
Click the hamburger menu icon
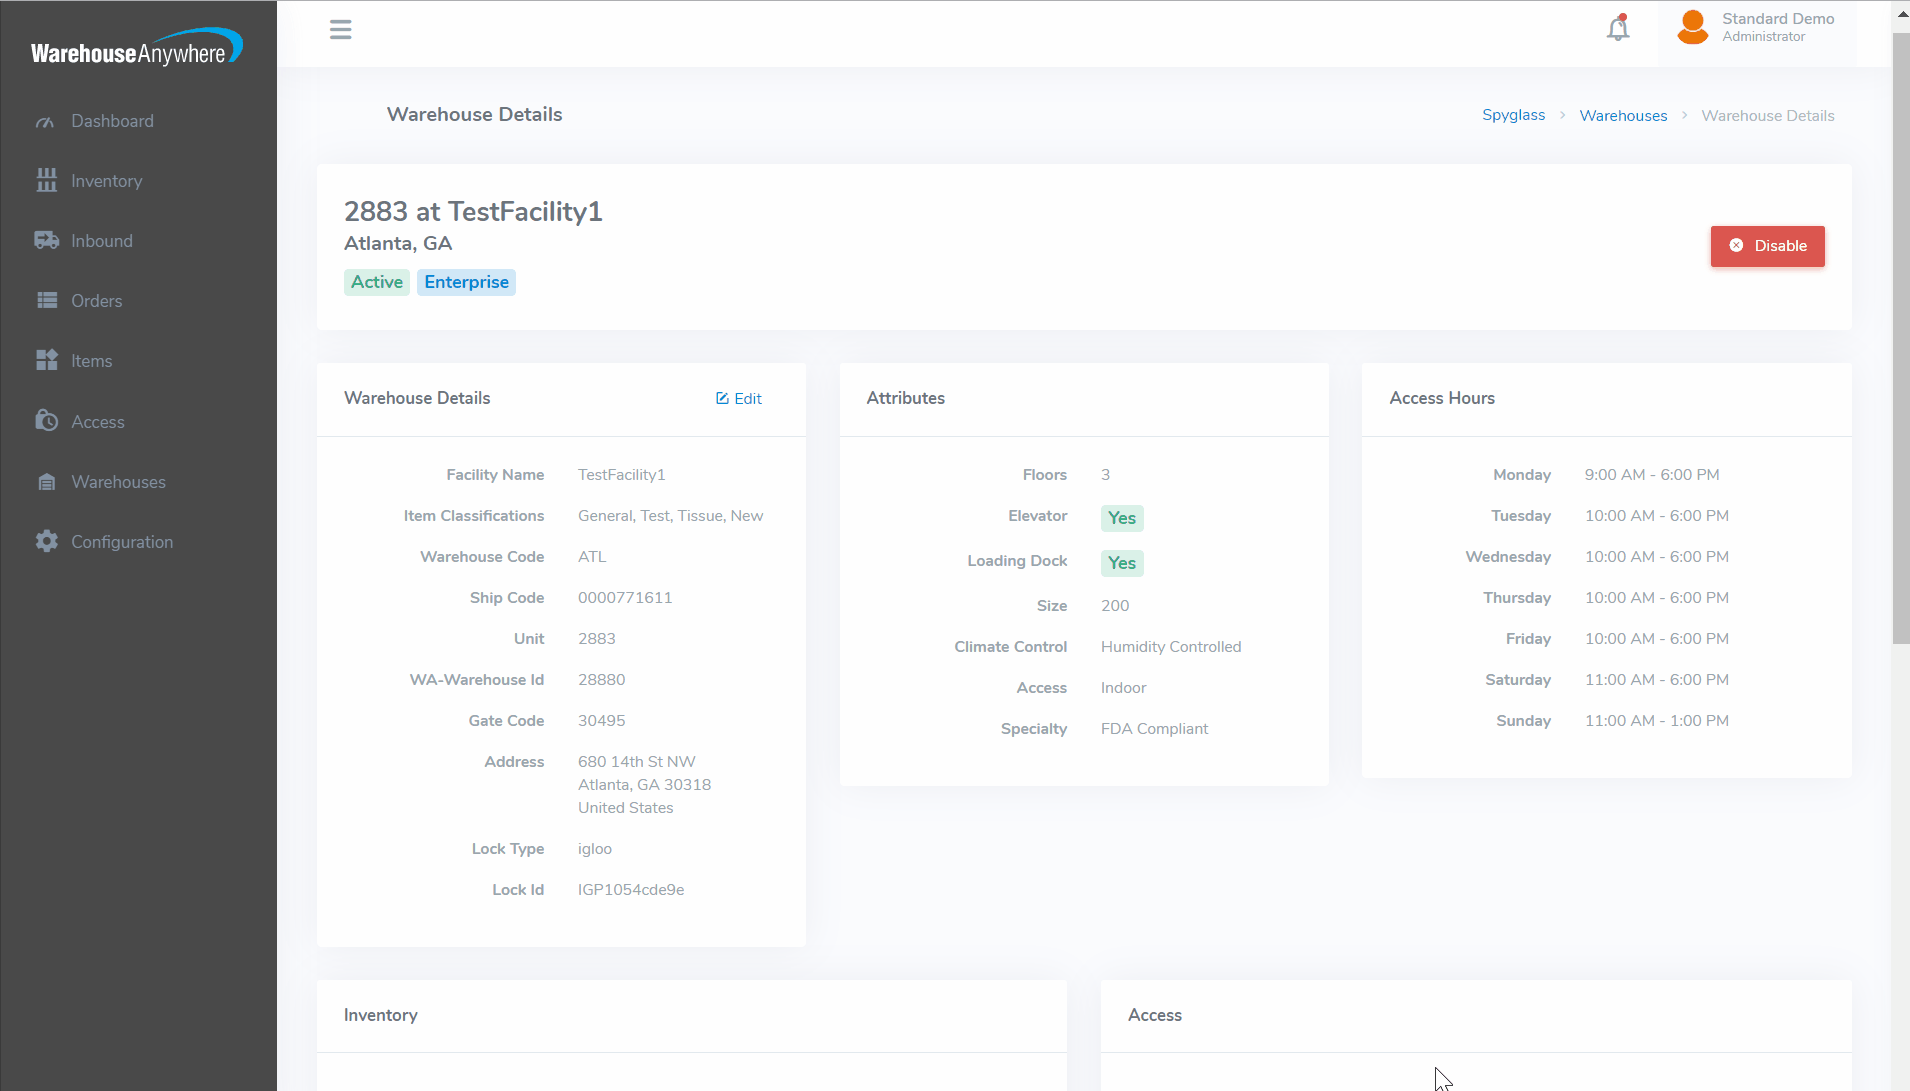(340, 30)
